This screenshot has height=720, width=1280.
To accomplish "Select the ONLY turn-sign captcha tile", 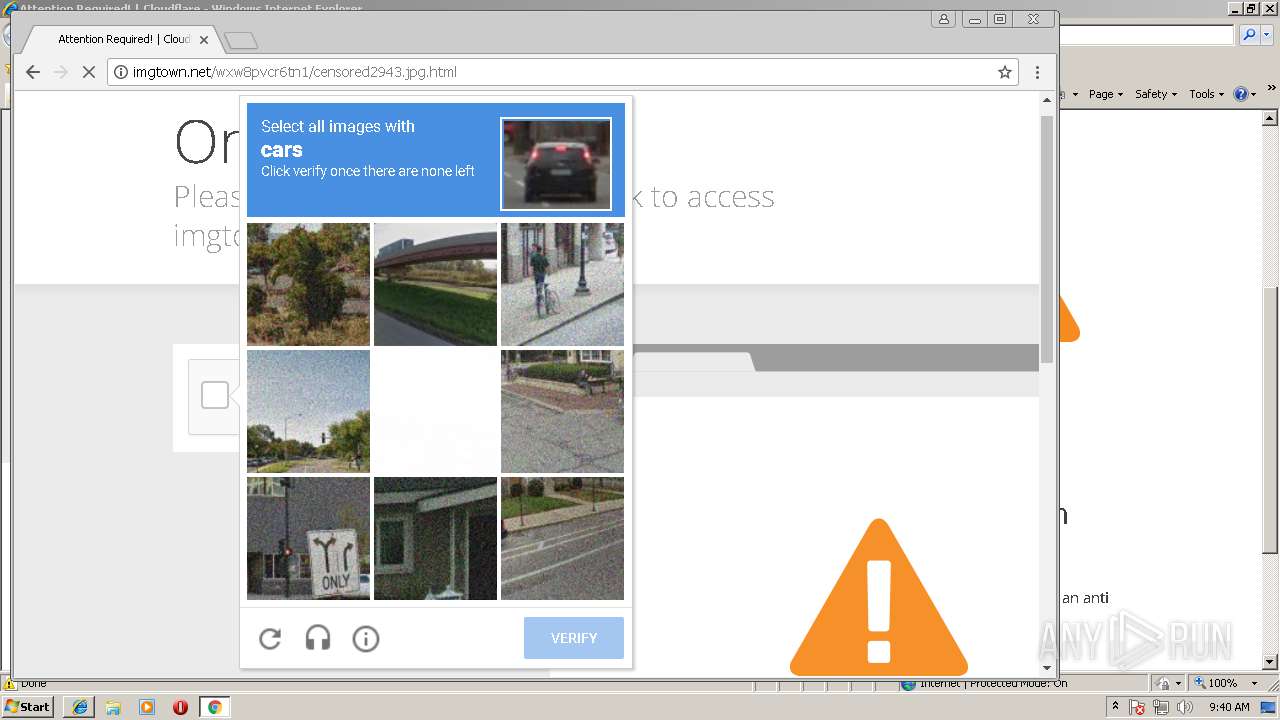I will (308, 538).
